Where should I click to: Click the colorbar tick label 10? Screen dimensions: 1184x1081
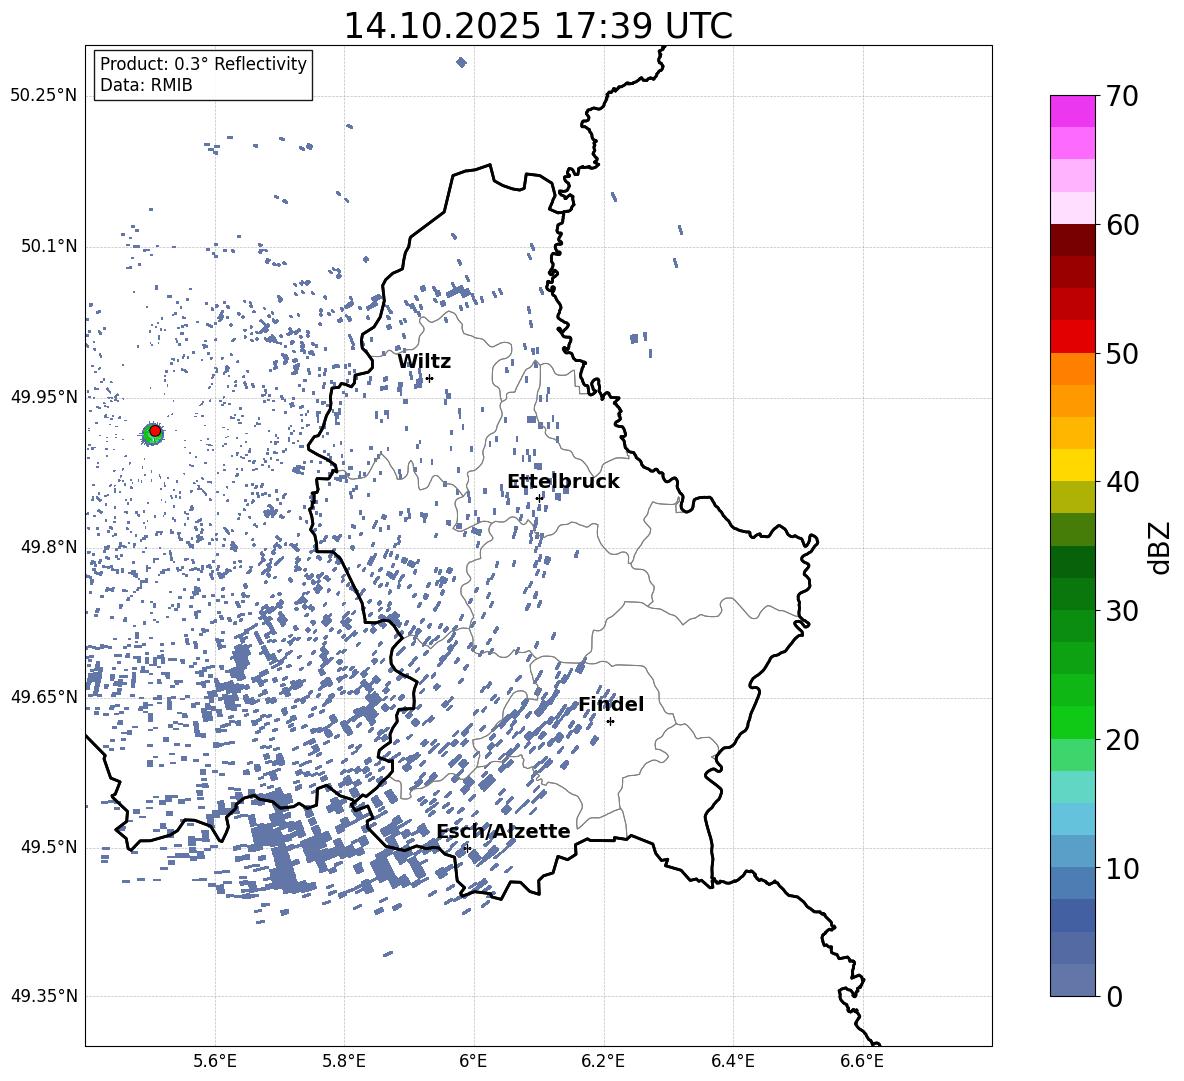[x=1122, y=869]
